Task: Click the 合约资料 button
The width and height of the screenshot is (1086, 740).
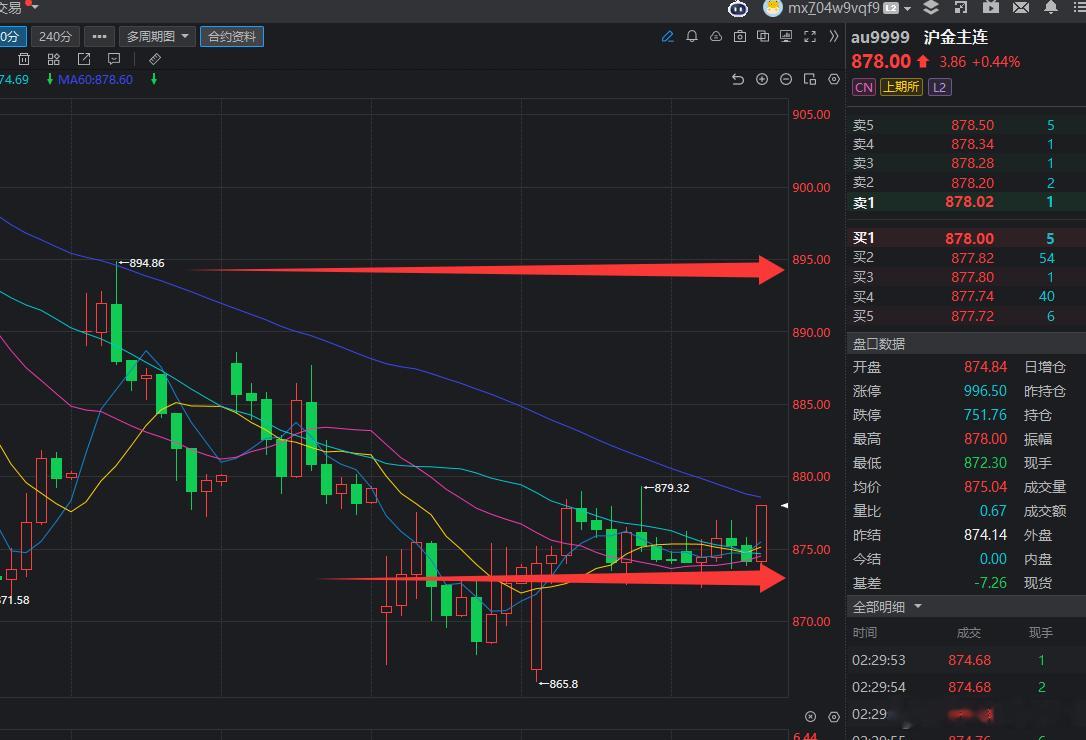Action: pyautogui.click(x=232, y=37)
